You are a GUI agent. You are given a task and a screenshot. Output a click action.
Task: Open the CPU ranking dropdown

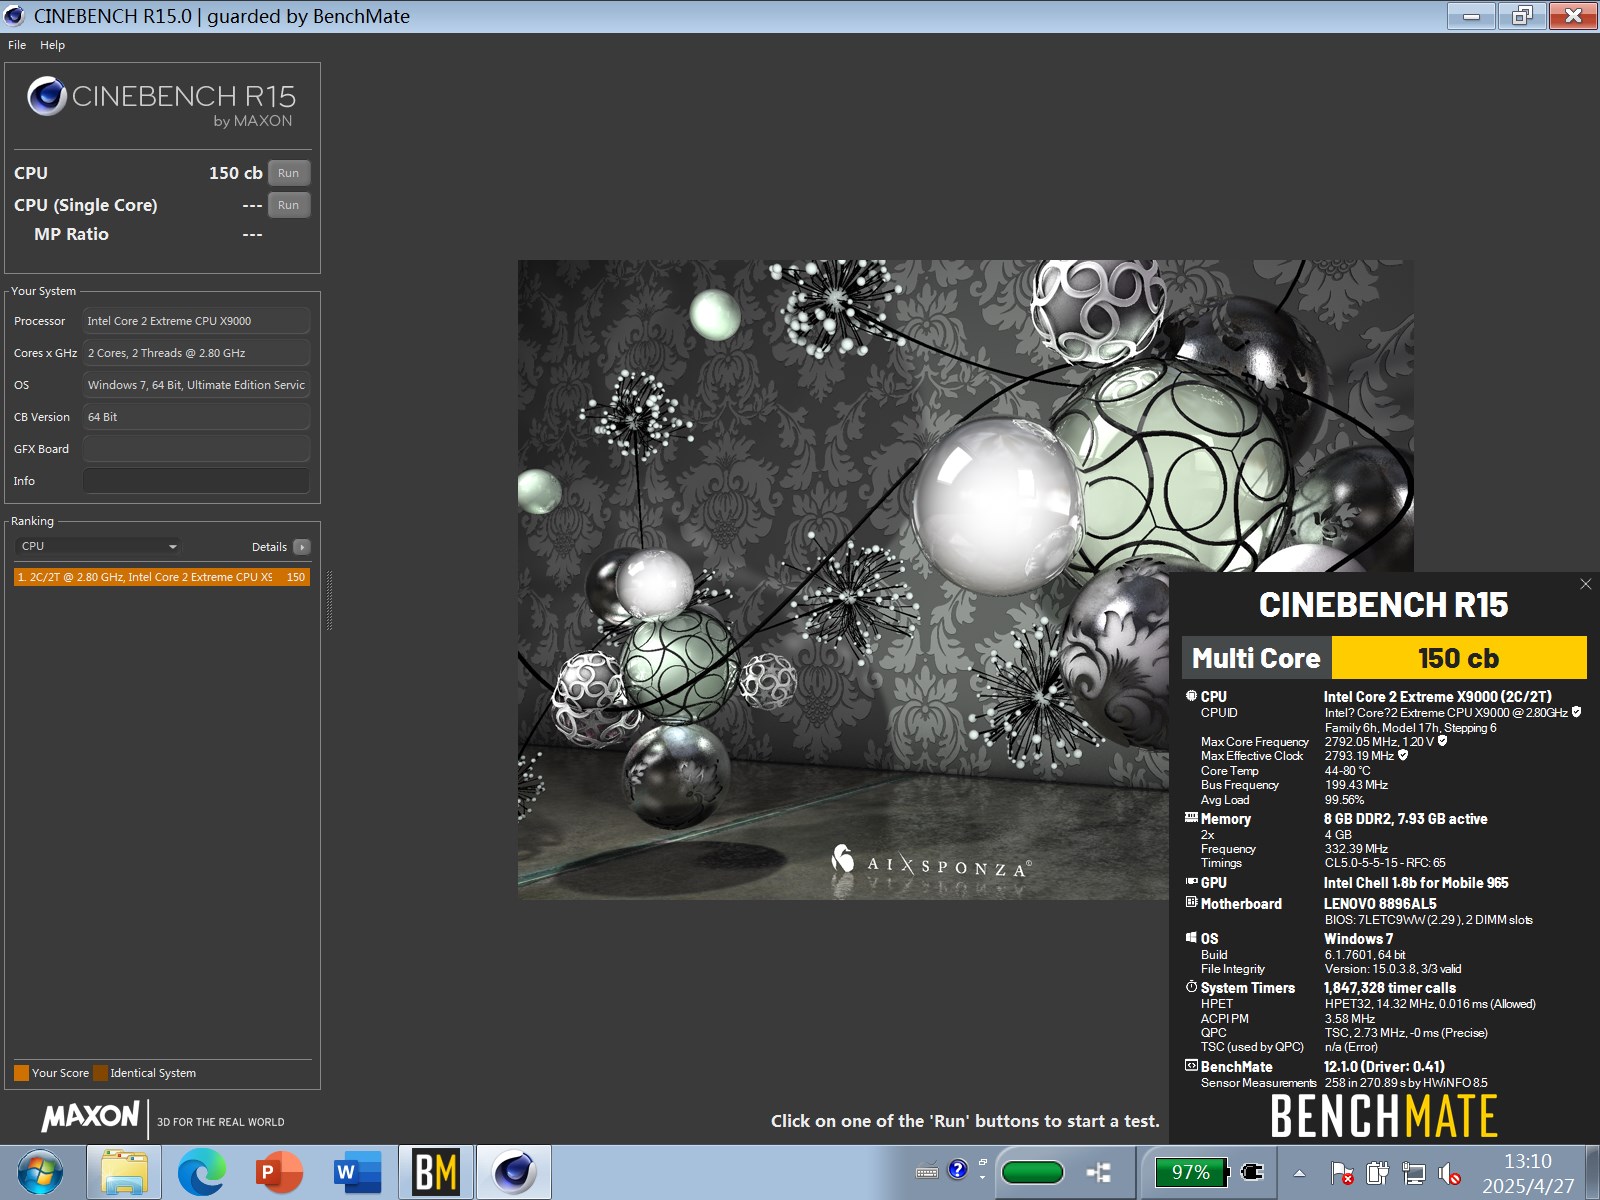tap(98, 546)
